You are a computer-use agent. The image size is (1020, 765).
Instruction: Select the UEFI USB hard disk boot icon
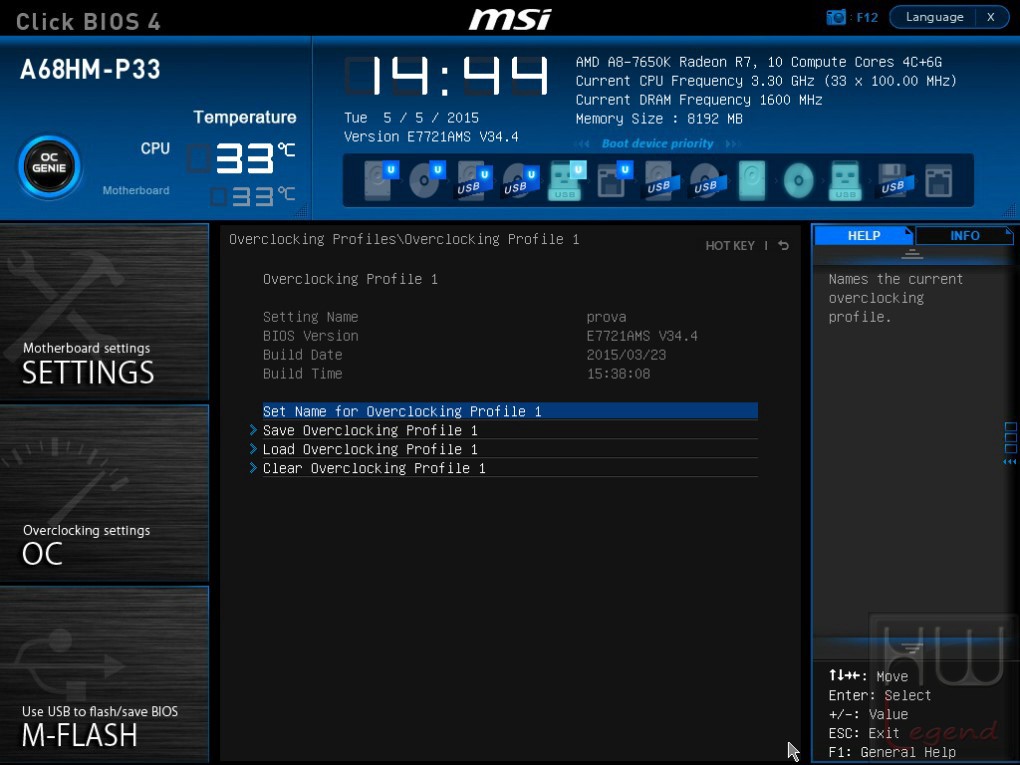pyautogui.click(x=473, y=180)
